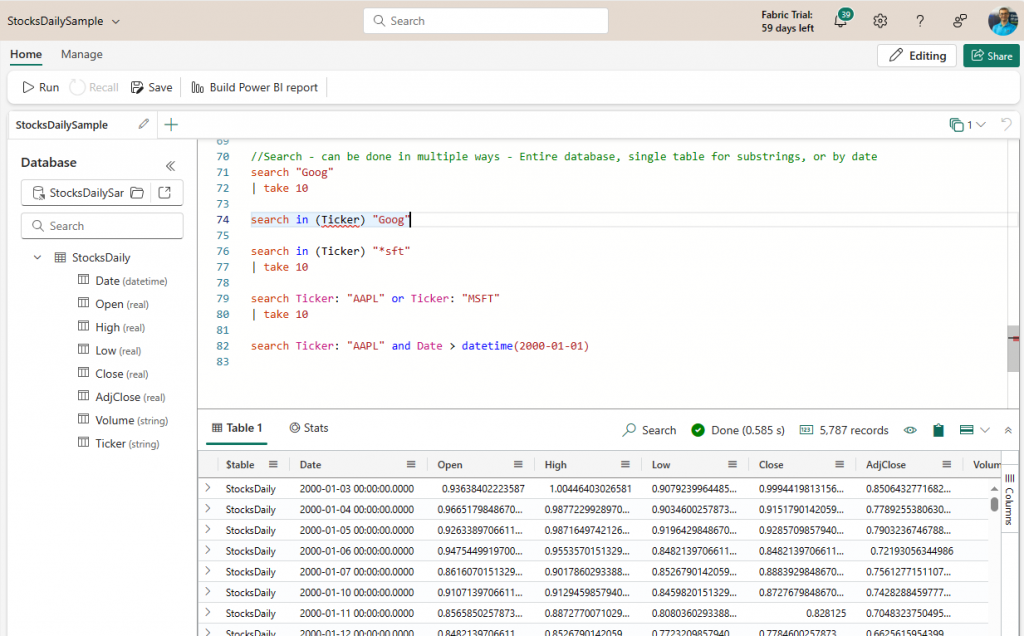Switch to the Manage tab
1024x636 pixels.
tap(81, 54)
